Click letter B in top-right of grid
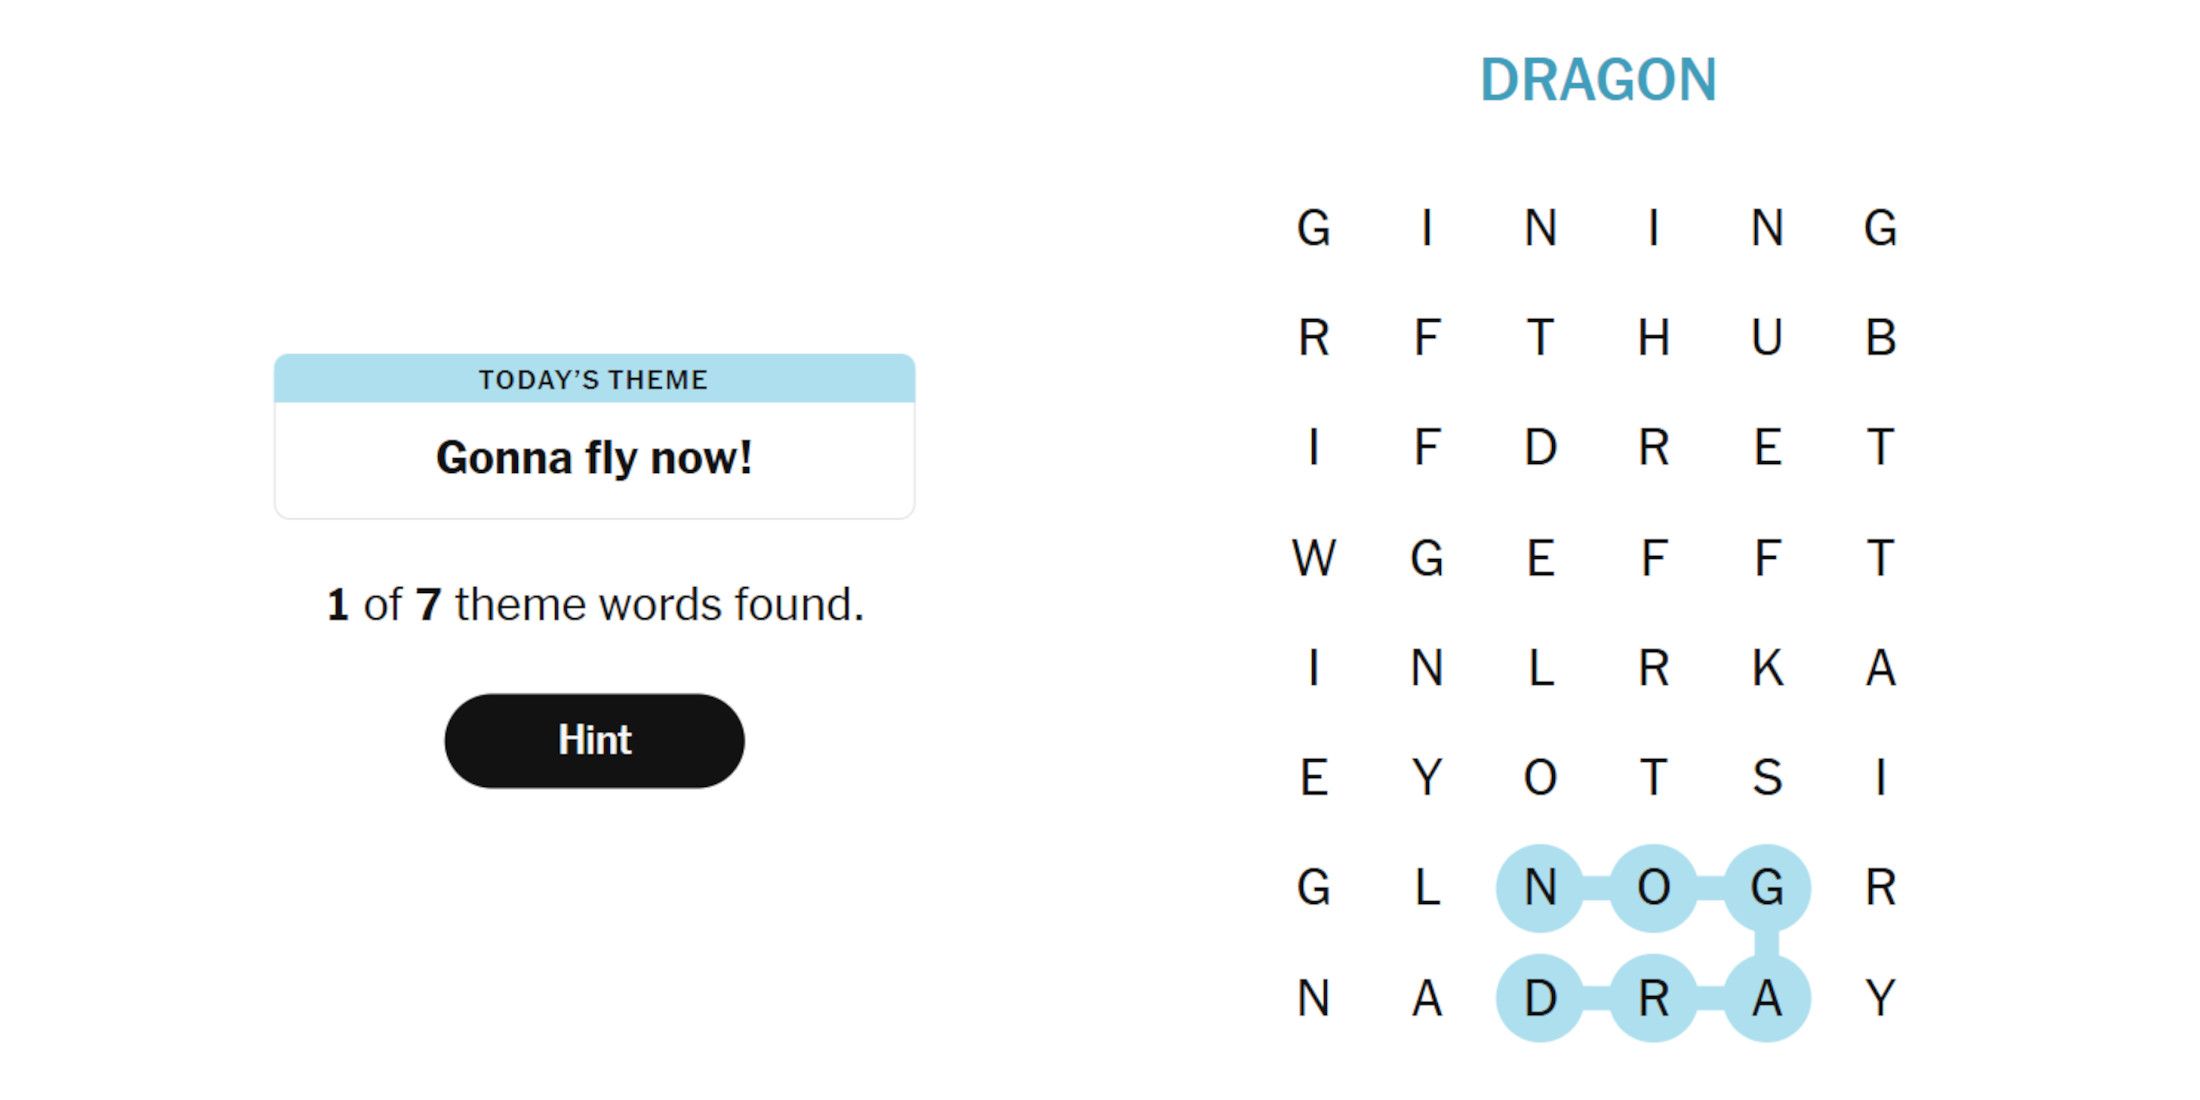The width and height of the screenshot is (2200, 1100). click(1898, 333)
